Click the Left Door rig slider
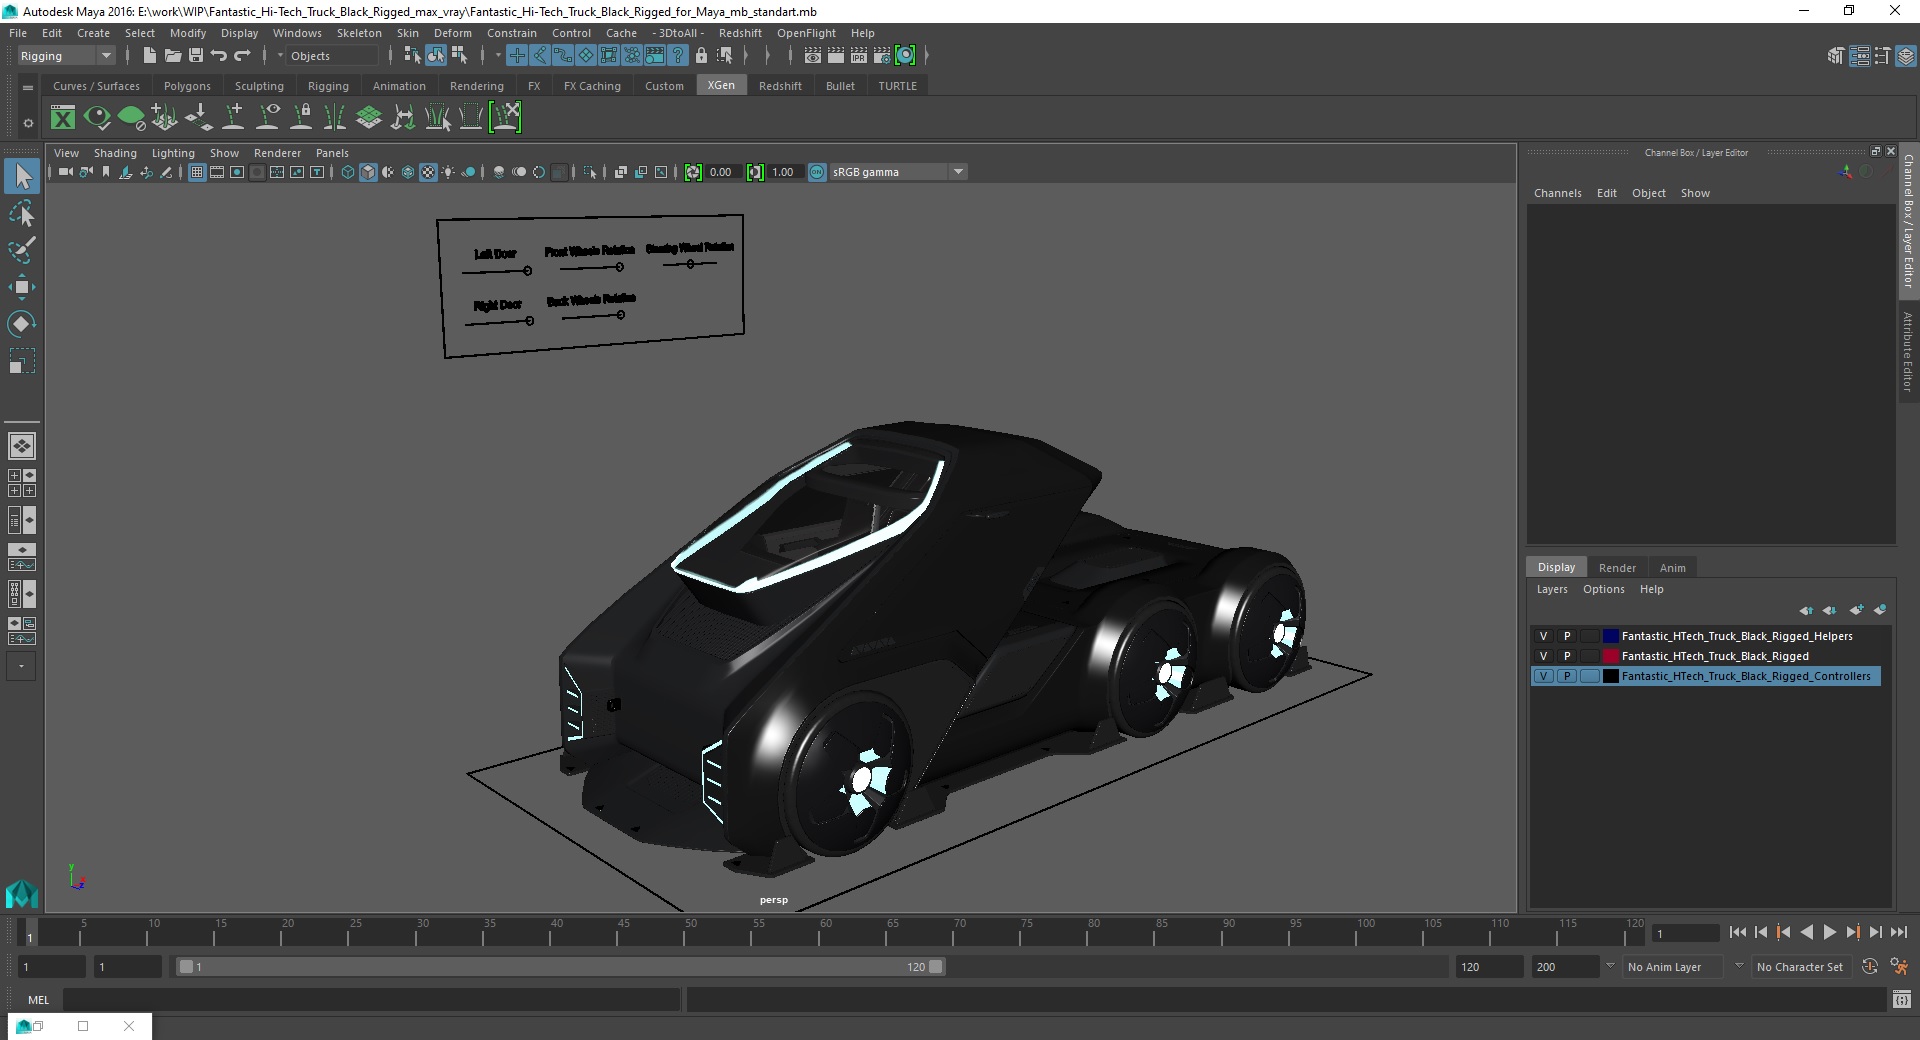The width and height of the screenshot is (1920, 1040). [x=497, y=271]
